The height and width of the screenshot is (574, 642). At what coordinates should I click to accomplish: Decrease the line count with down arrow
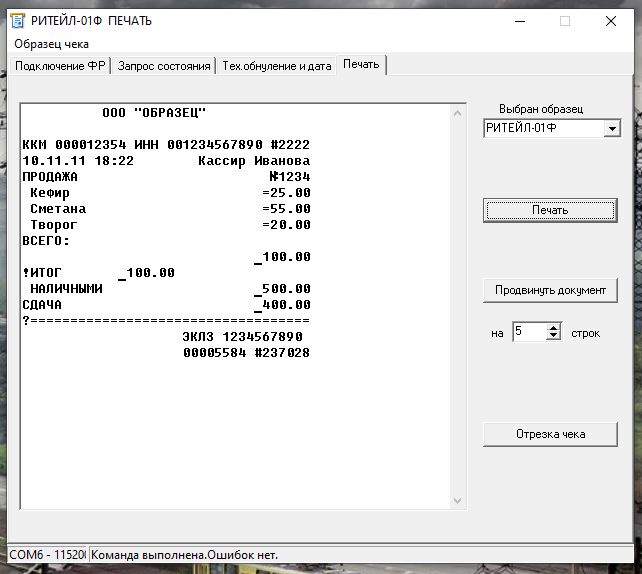[x=554, y=336]
